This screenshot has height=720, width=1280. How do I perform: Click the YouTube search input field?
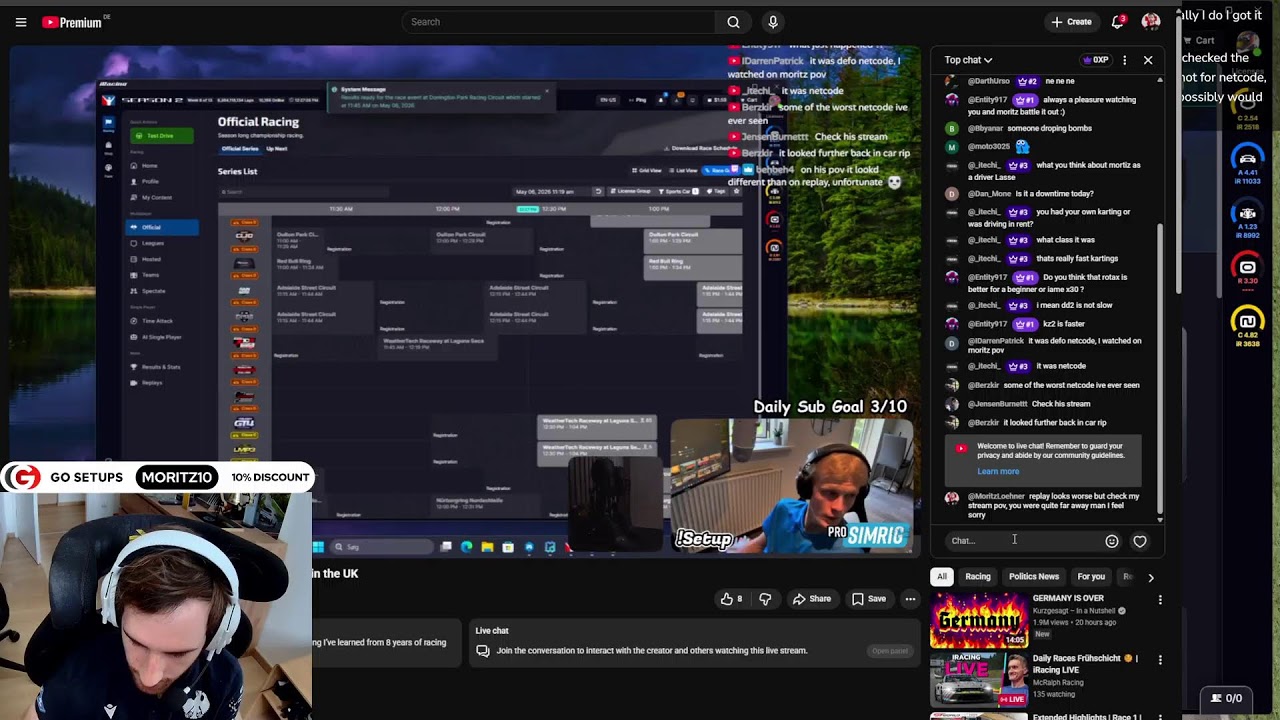559,22
